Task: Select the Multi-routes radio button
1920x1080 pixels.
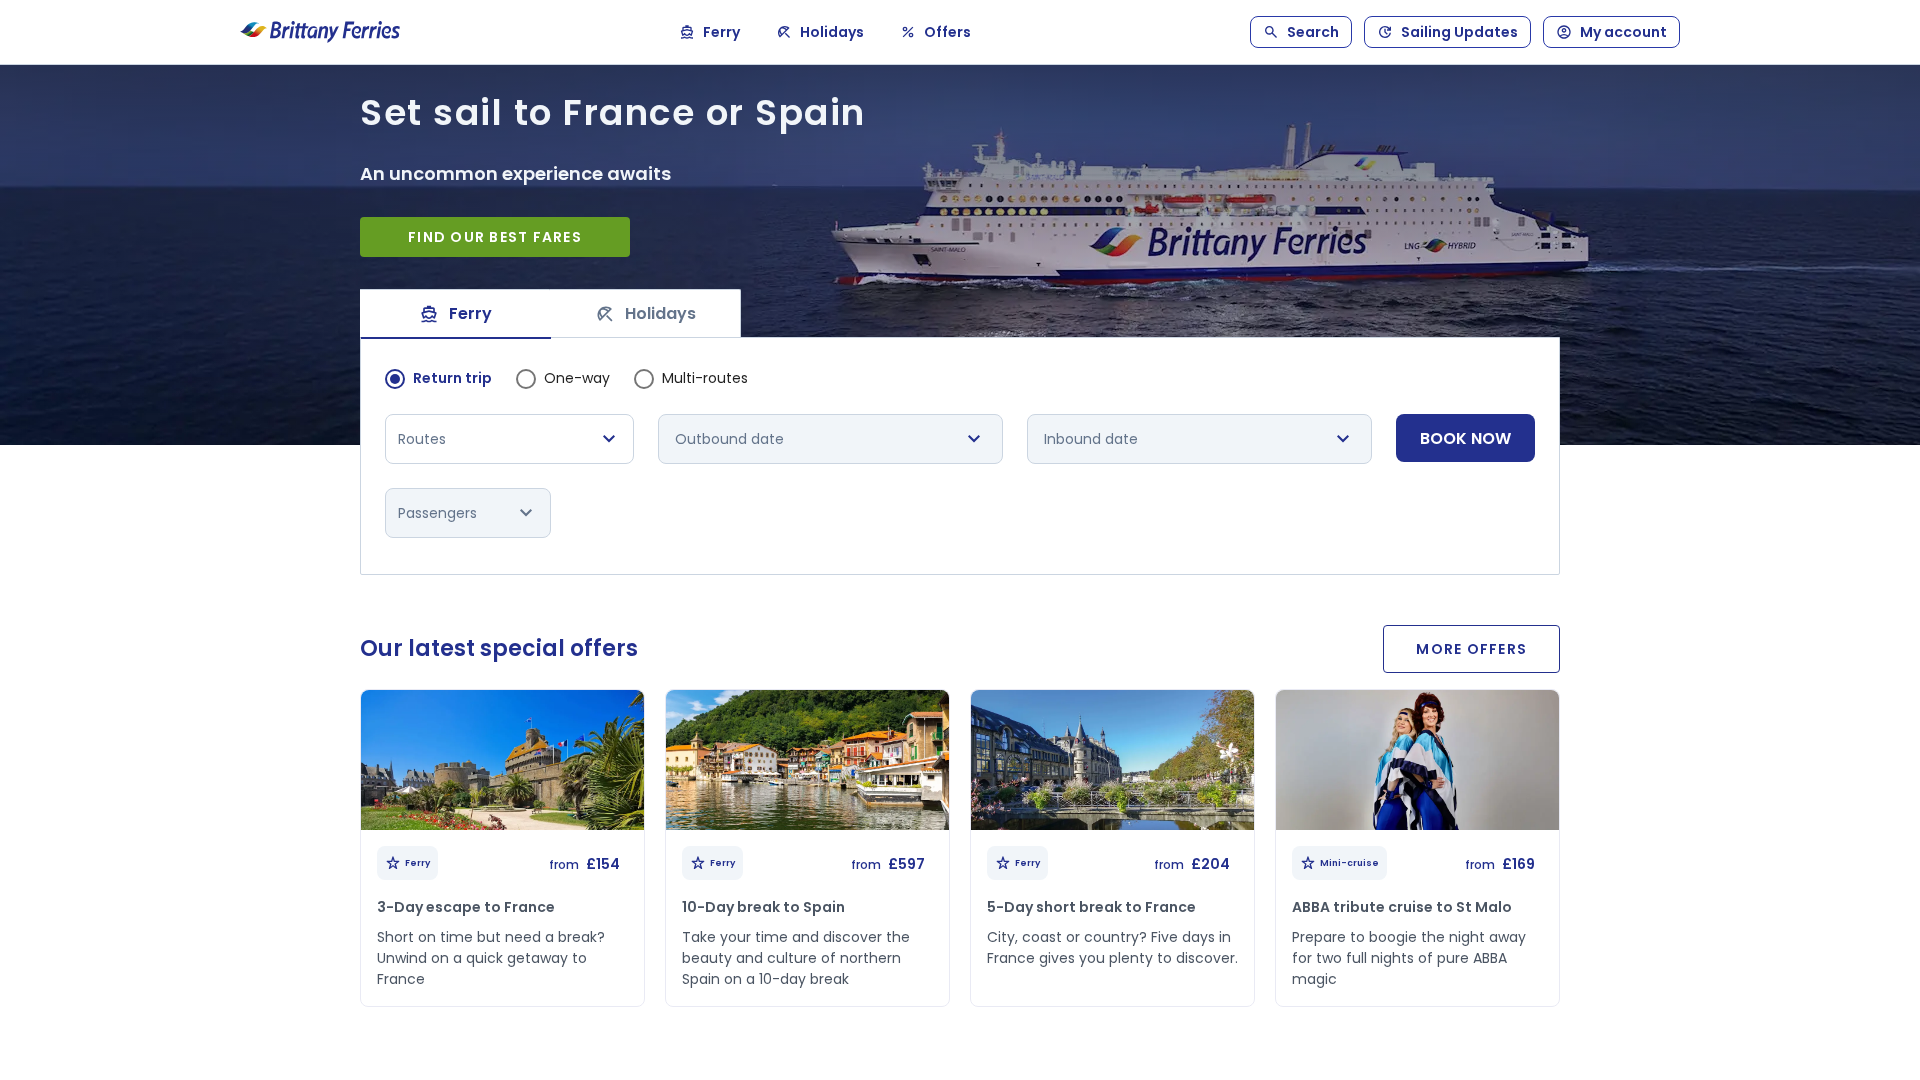Action: (x=644, y=379)
